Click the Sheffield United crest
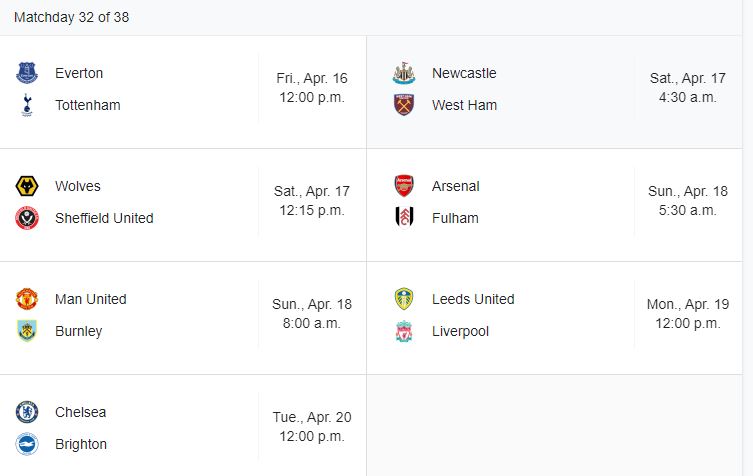Image resolution: width=753 pixels, height=476 pixels. (27, 218)
